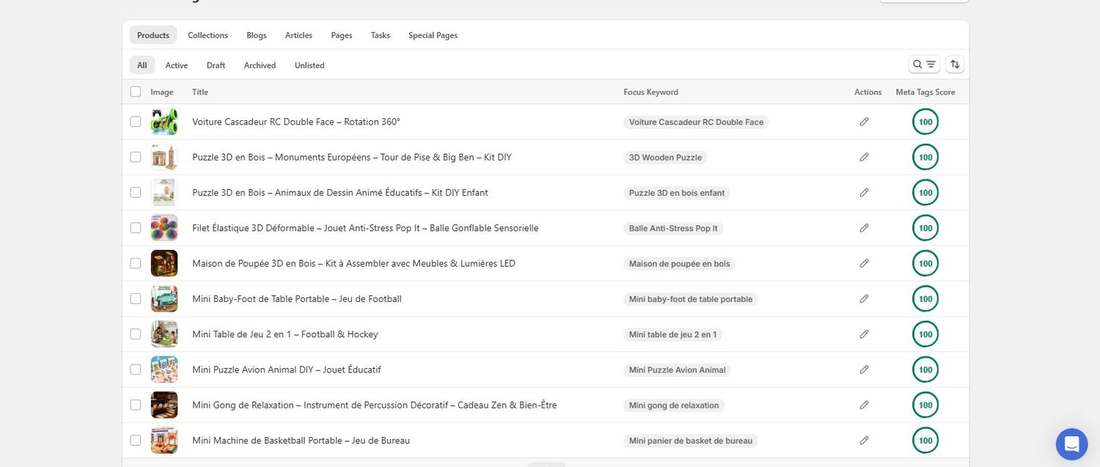This screenshot has width=1100, height=467.
Task: Click the Mini Table de Jeu 2 en 1 title
Action: pos(285,334)
